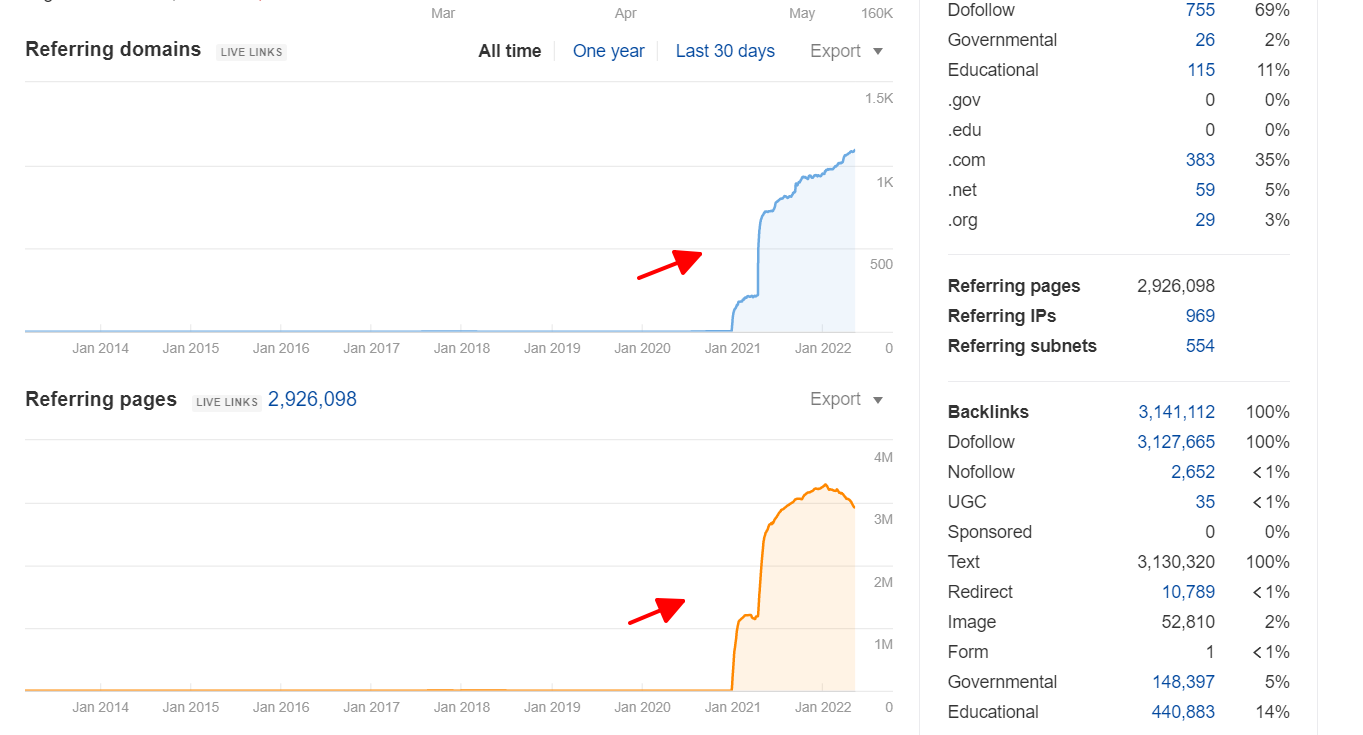
Task: Open Export dropdown for Referring pages
Action: (x=846, y=399)
